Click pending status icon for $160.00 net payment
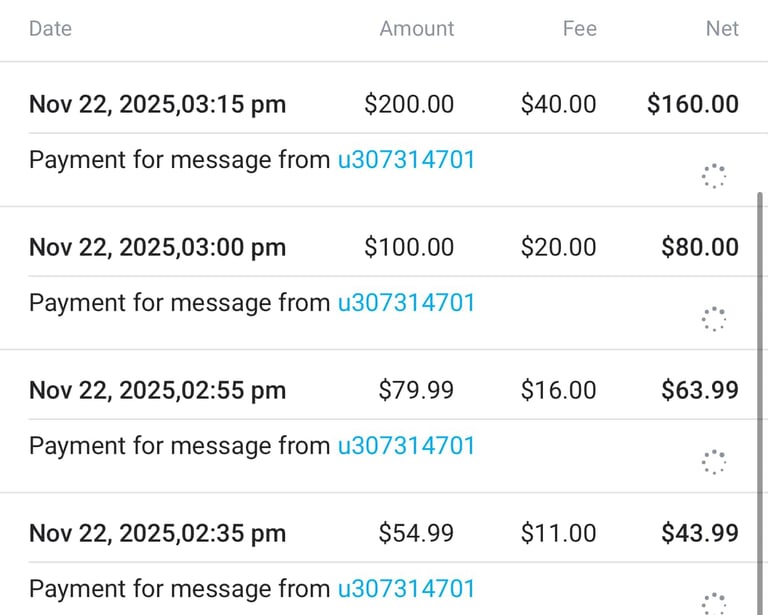 click(713, 177)
